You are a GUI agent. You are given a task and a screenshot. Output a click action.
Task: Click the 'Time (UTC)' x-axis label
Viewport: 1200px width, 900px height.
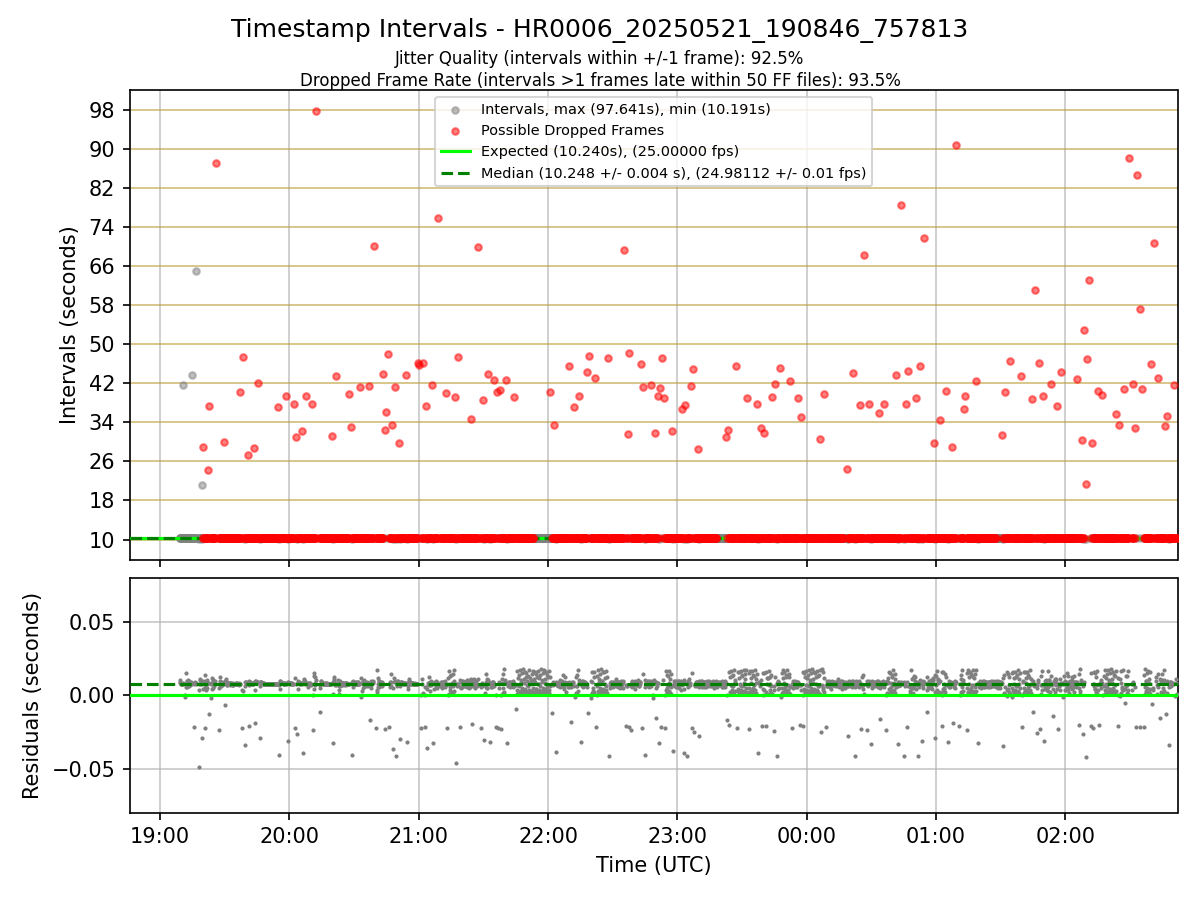[x=653, y=864]
